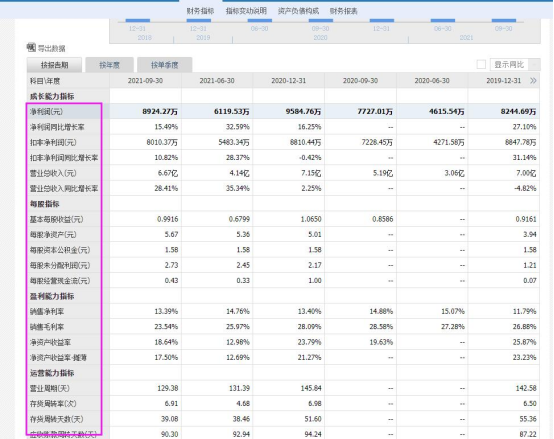Open the 财务报表 menu item
The width and height of the screenshot is (554, 439).
coord(344,11)
